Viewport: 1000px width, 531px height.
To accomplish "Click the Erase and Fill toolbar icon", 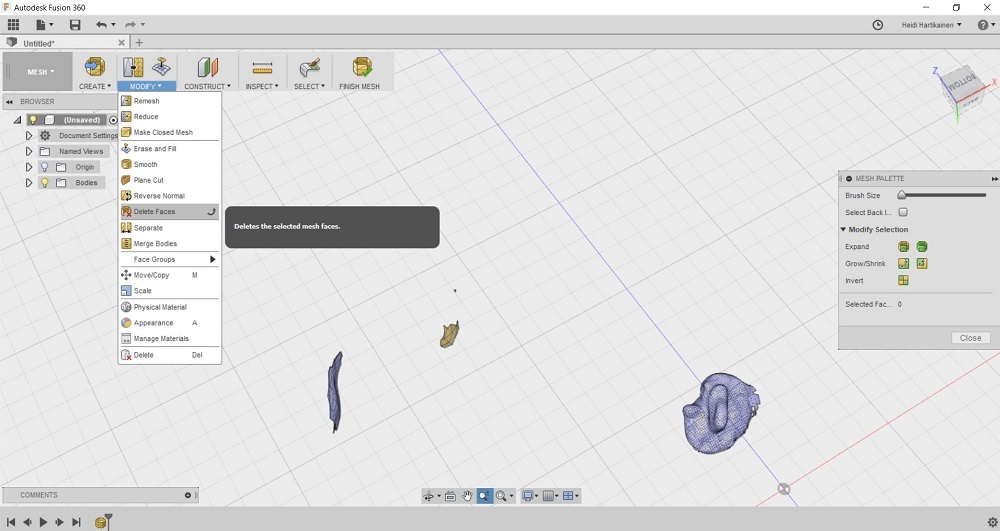I will click(161, 67).
